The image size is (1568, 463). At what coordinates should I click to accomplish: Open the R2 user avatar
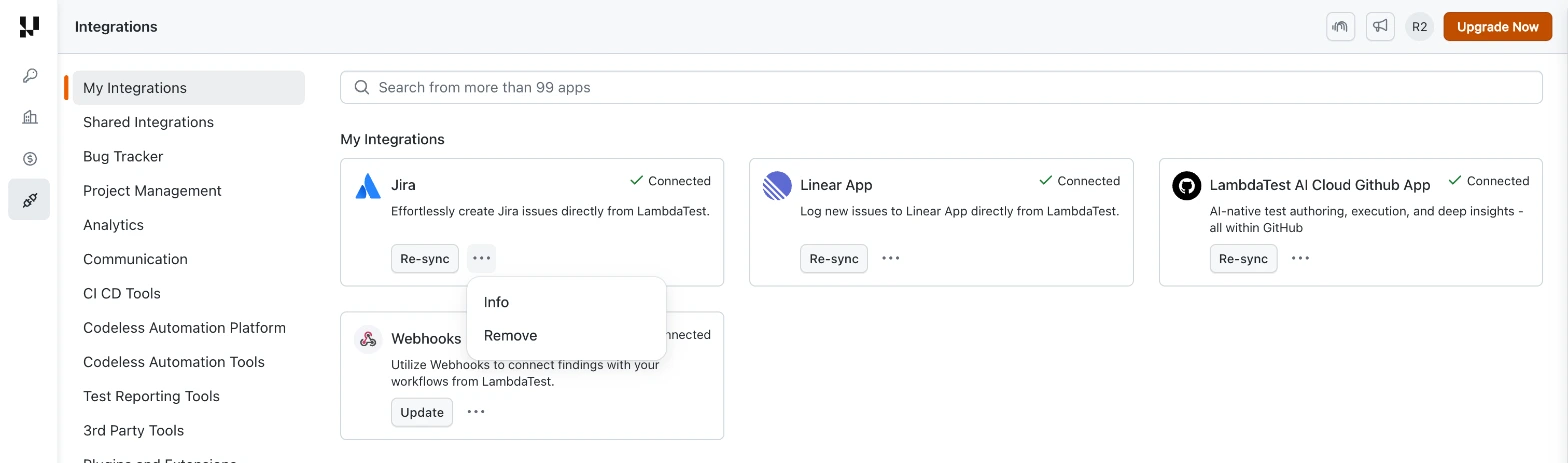pyautogui.click(x=1419, y=27)
